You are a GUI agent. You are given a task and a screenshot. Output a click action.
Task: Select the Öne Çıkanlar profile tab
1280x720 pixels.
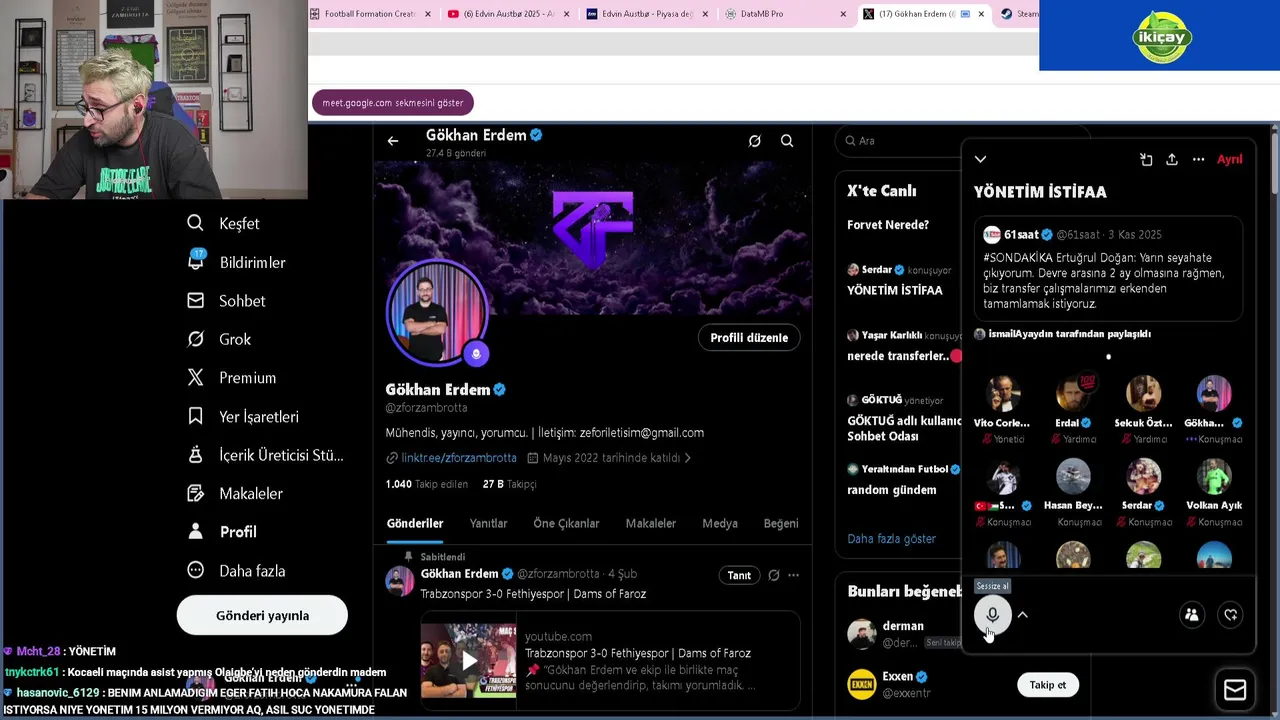pyautogui.click(x=566, y=523)
